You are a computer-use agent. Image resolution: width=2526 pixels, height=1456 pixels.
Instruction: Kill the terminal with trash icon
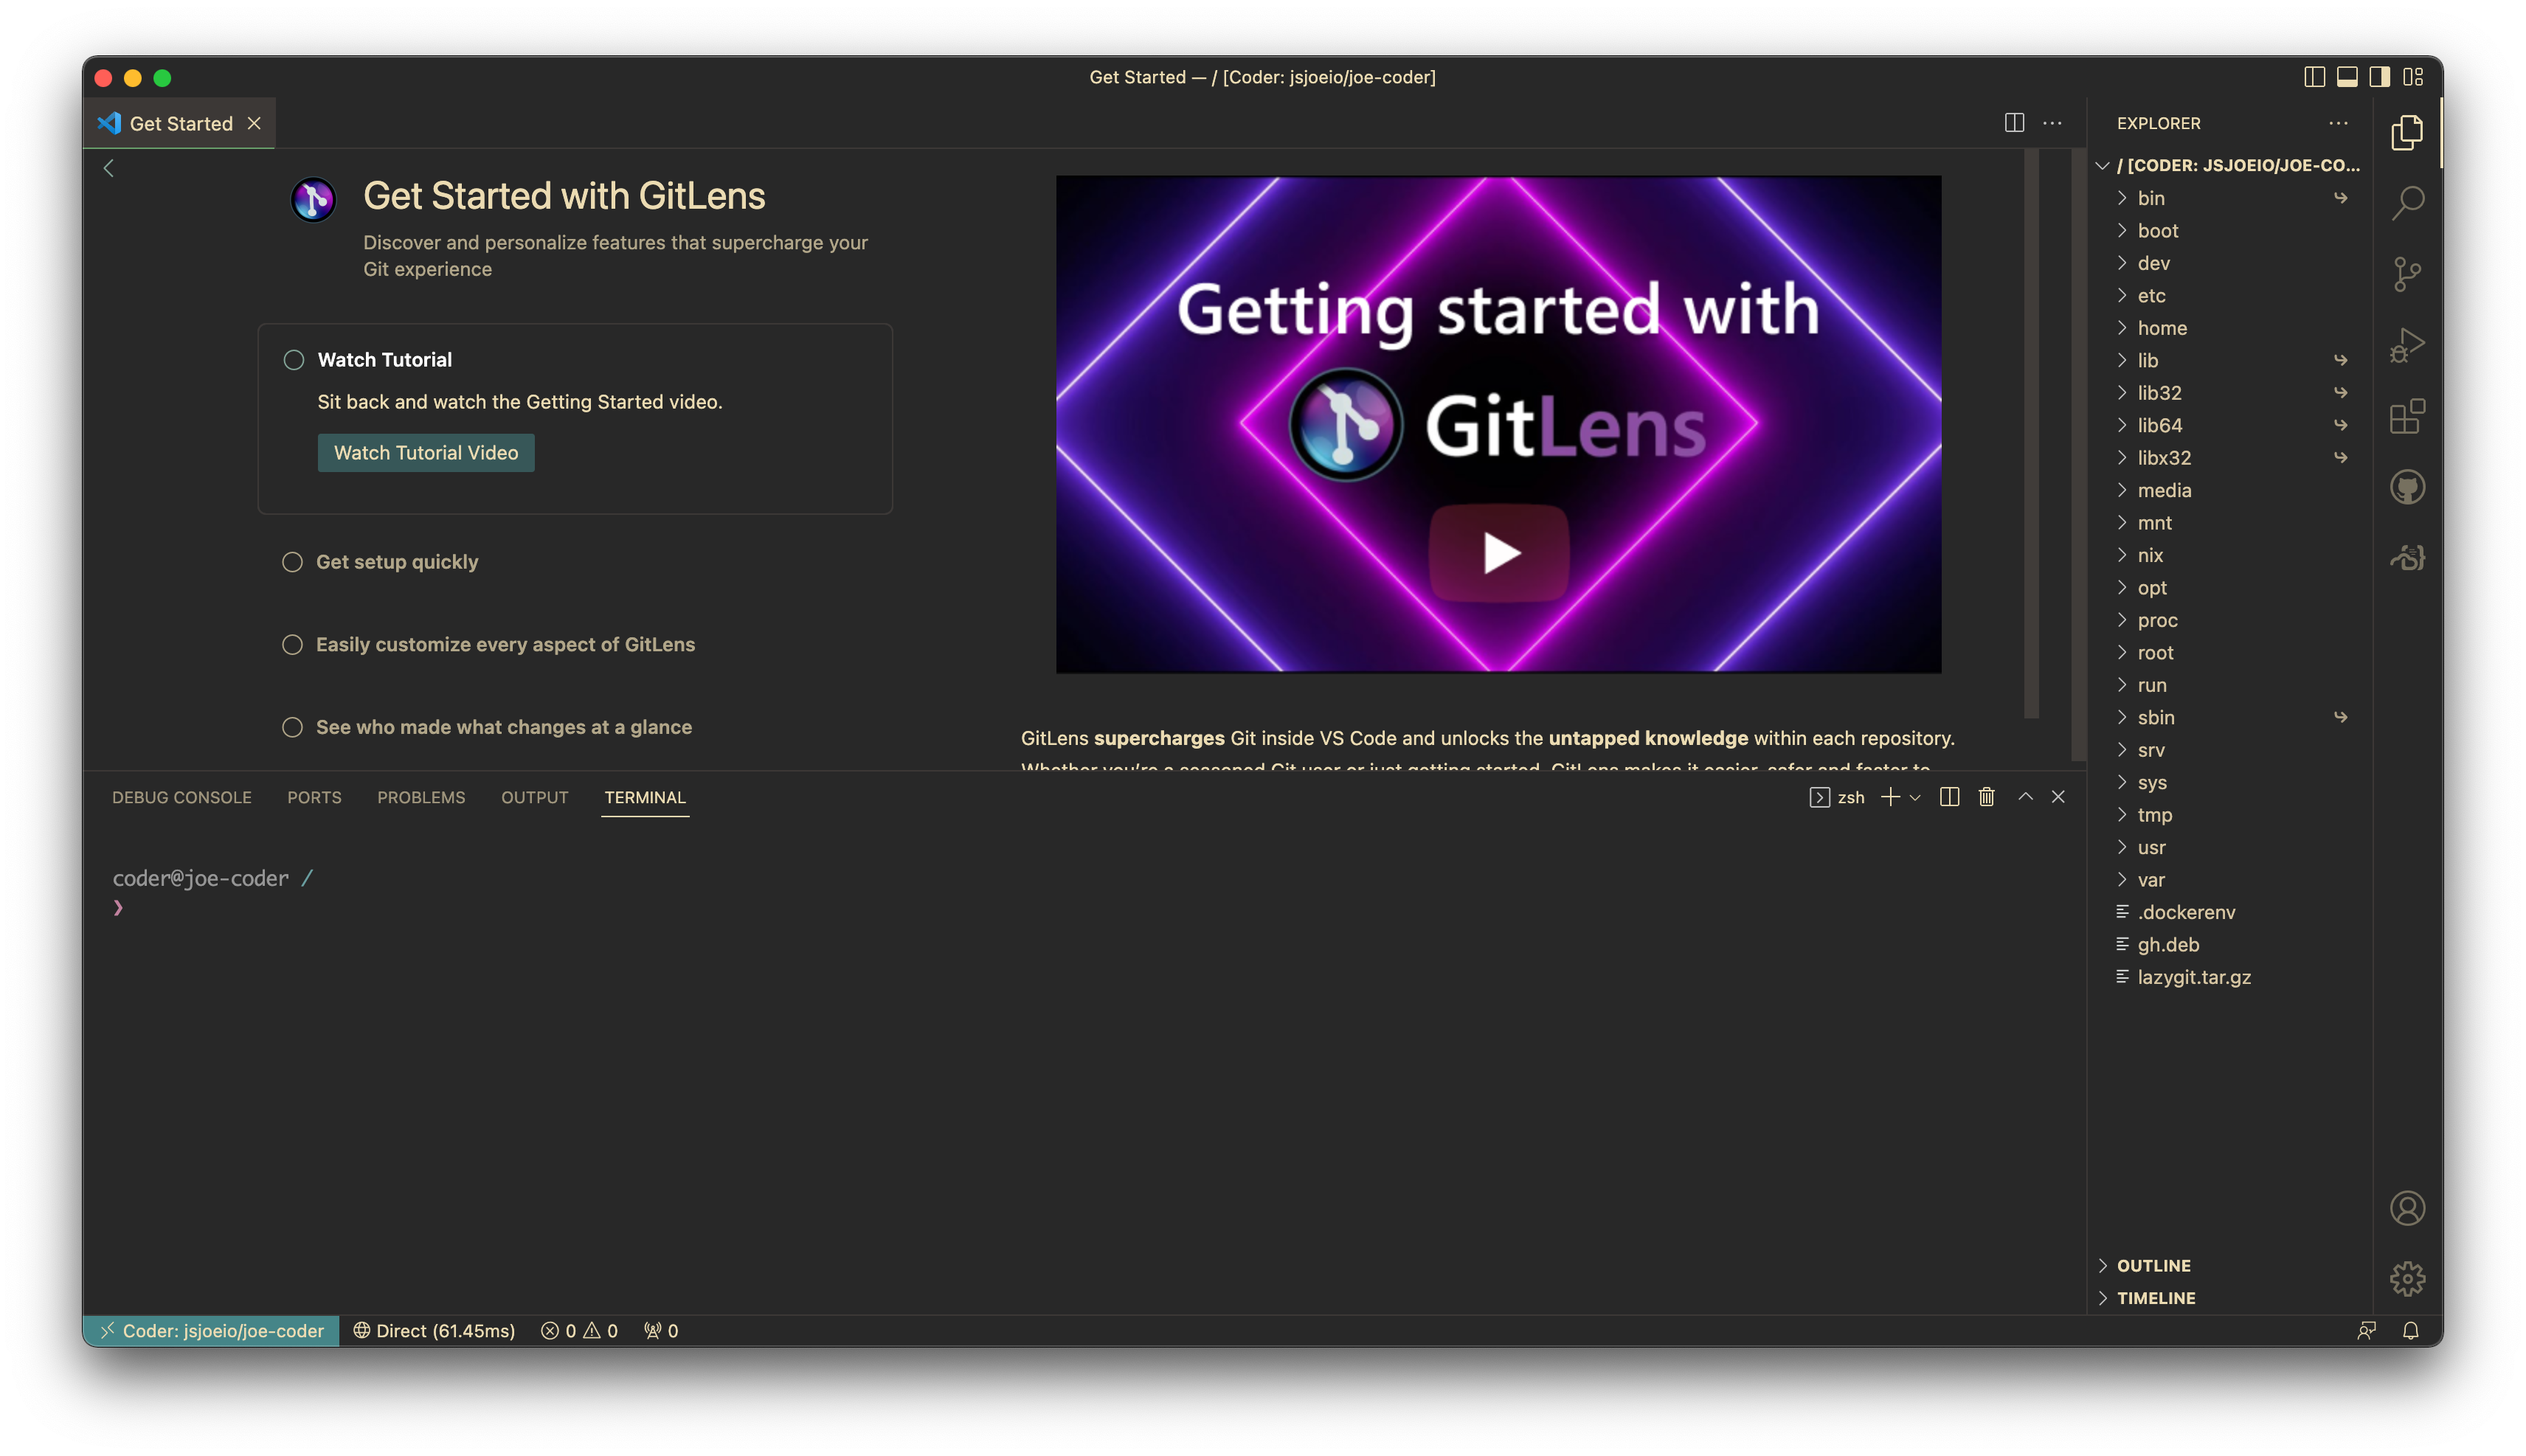click(1986, 797)
